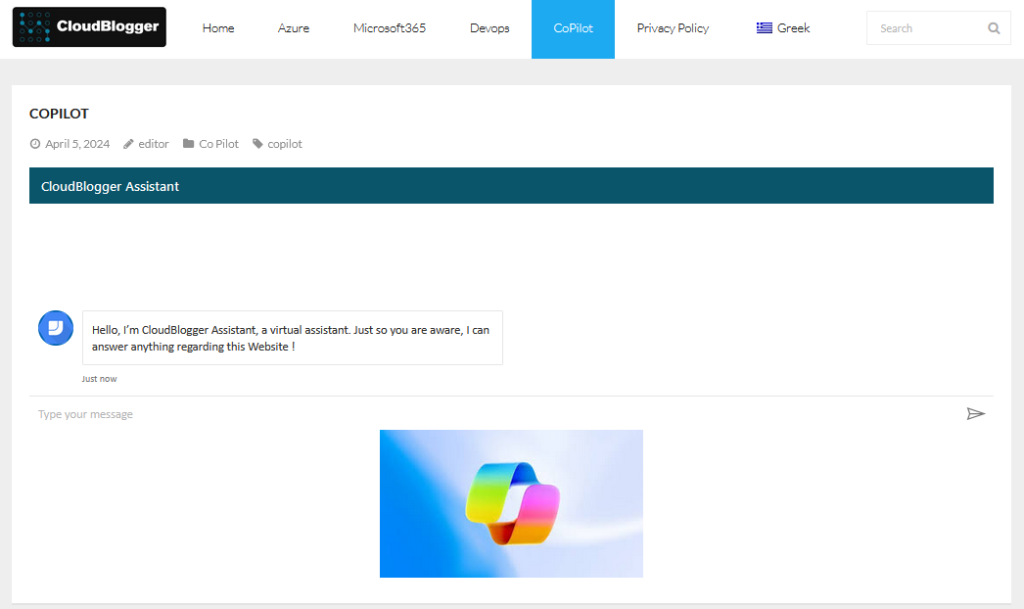Send message with paper plane icon
This screenshot has height=609, width=1024.
[x=975, y=414]
